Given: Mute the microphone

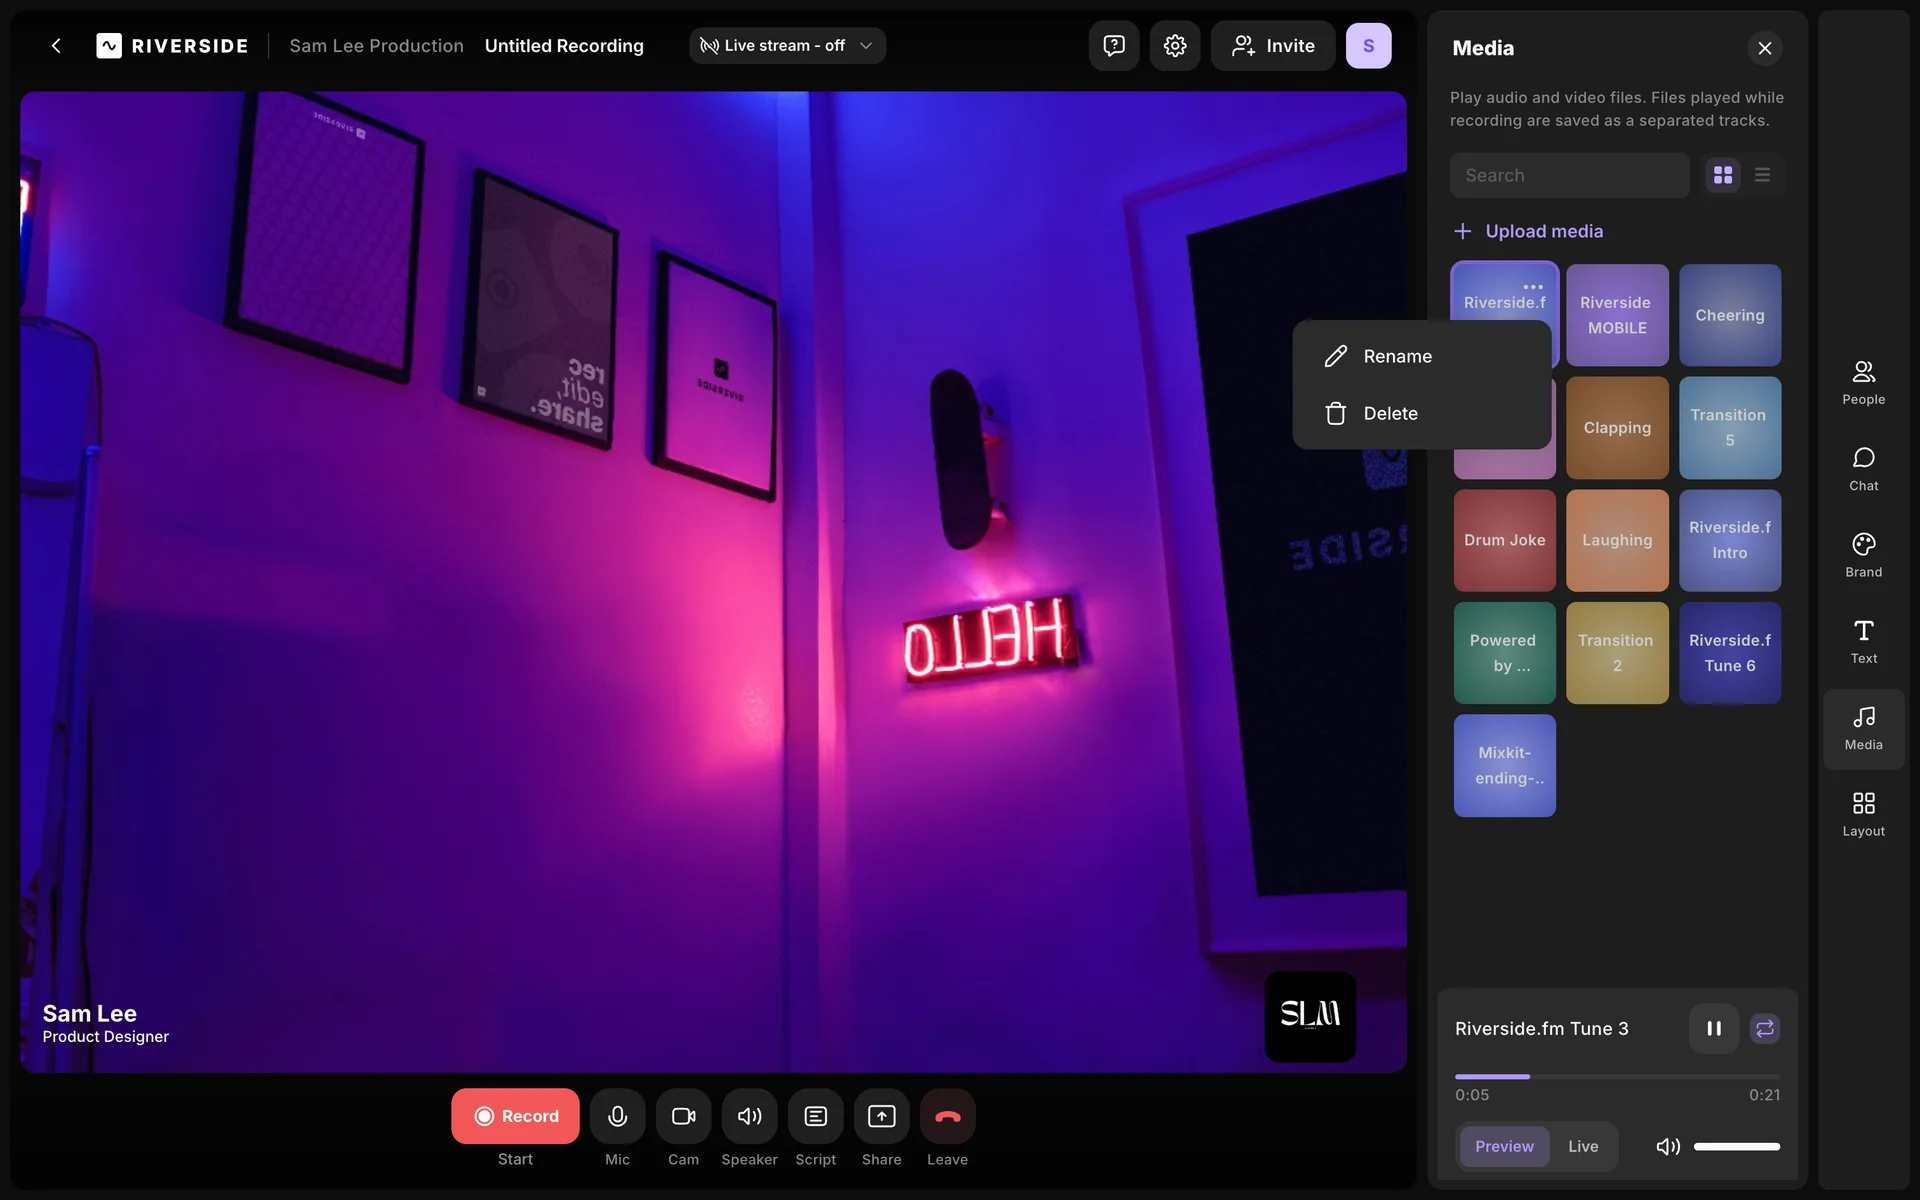Looking at the screenshot, I should [617, 1116].
